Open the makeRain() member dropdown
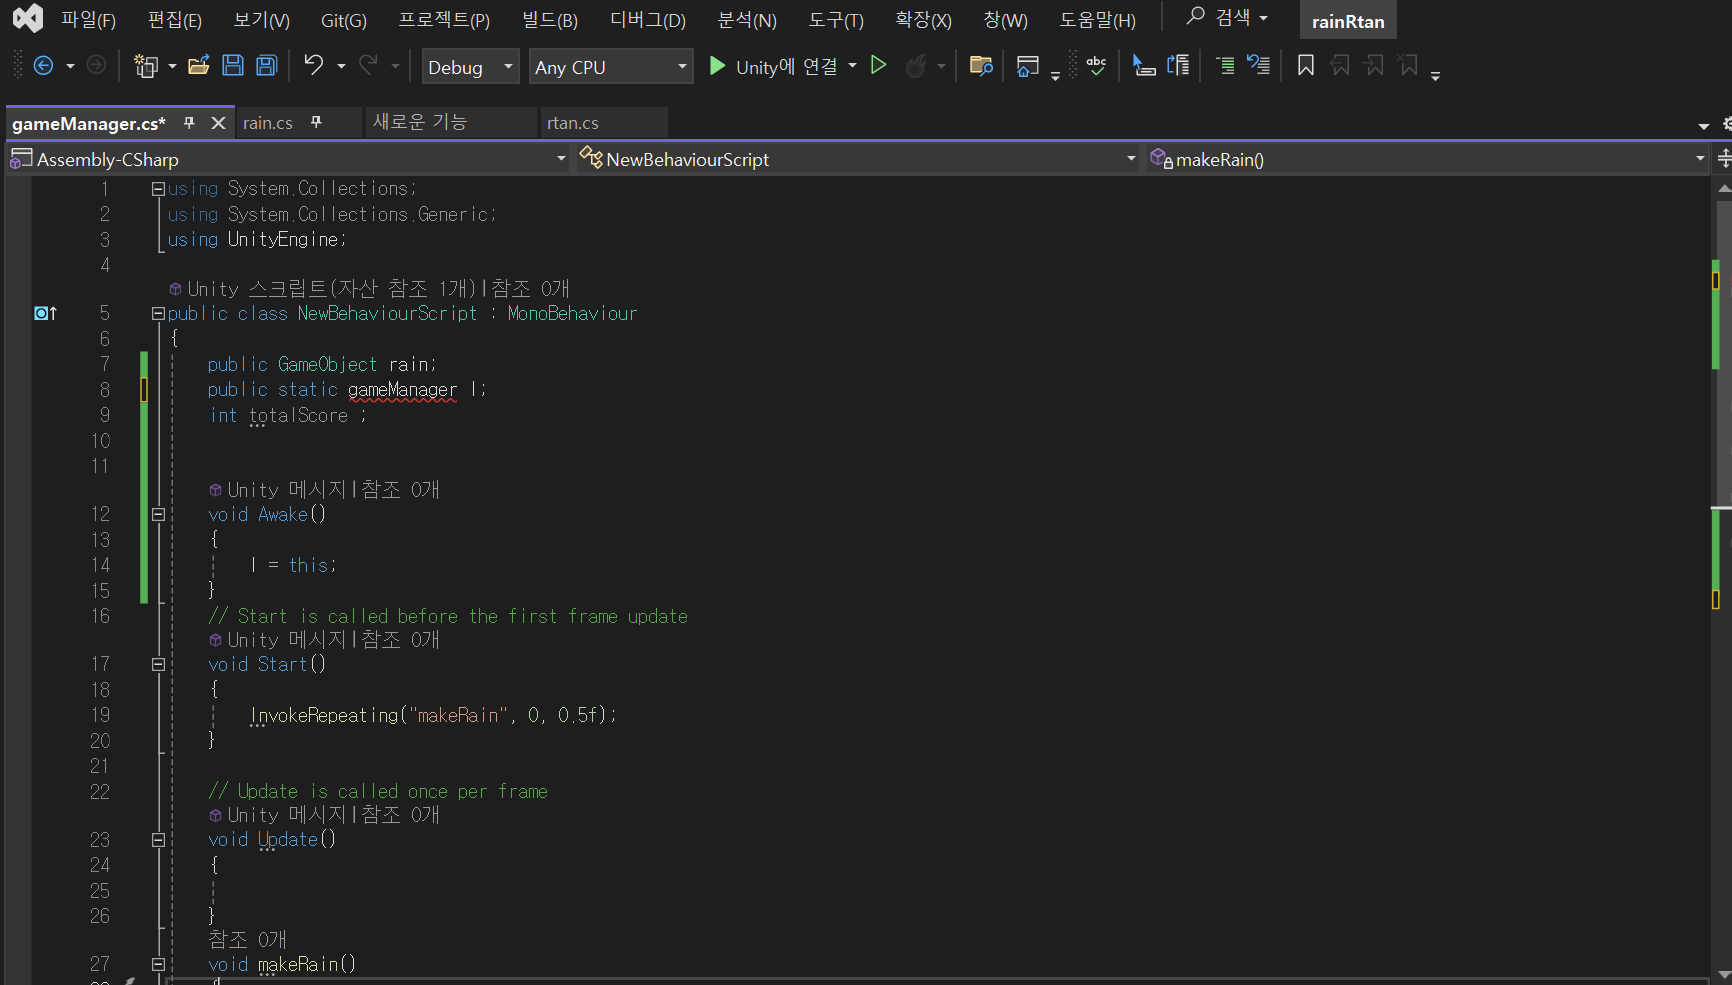Screen dimensions: 1732x985 coord(1426,159)
